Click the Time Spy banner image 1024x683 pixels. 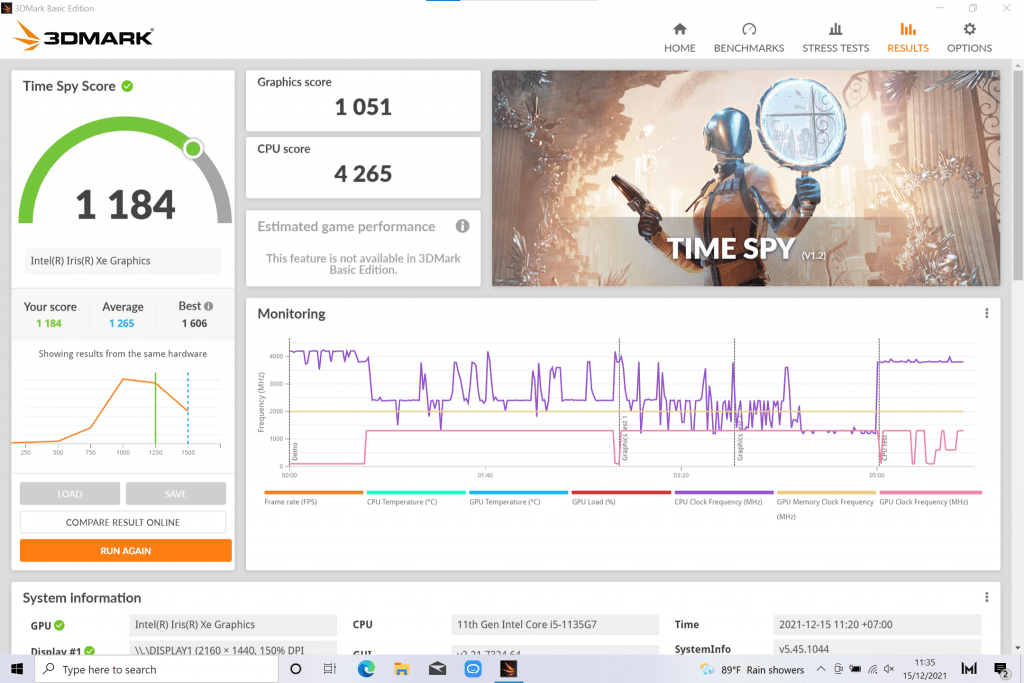point(746,178)
